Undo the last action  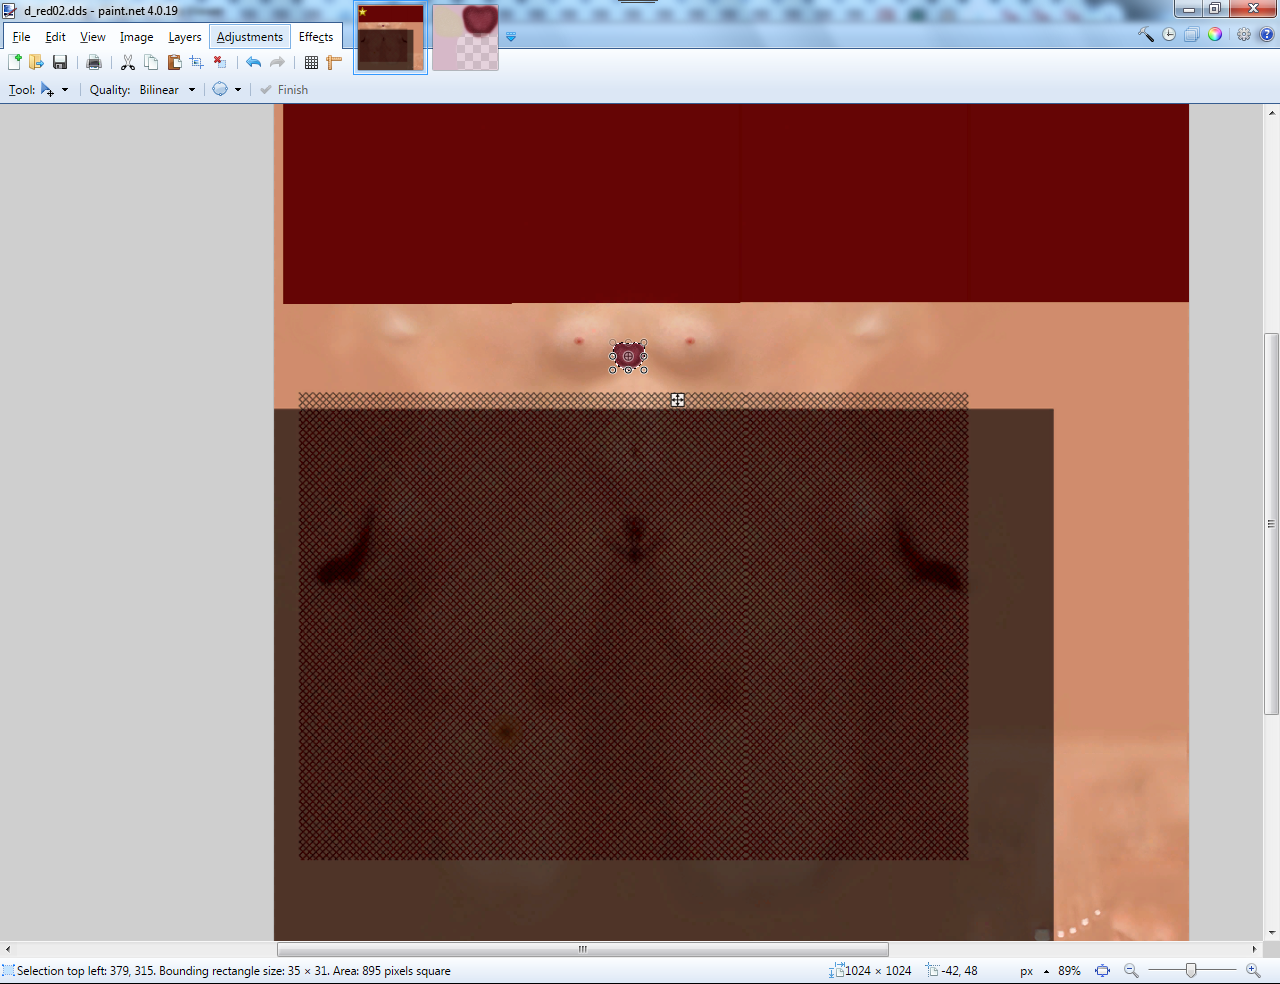[254, 62]
